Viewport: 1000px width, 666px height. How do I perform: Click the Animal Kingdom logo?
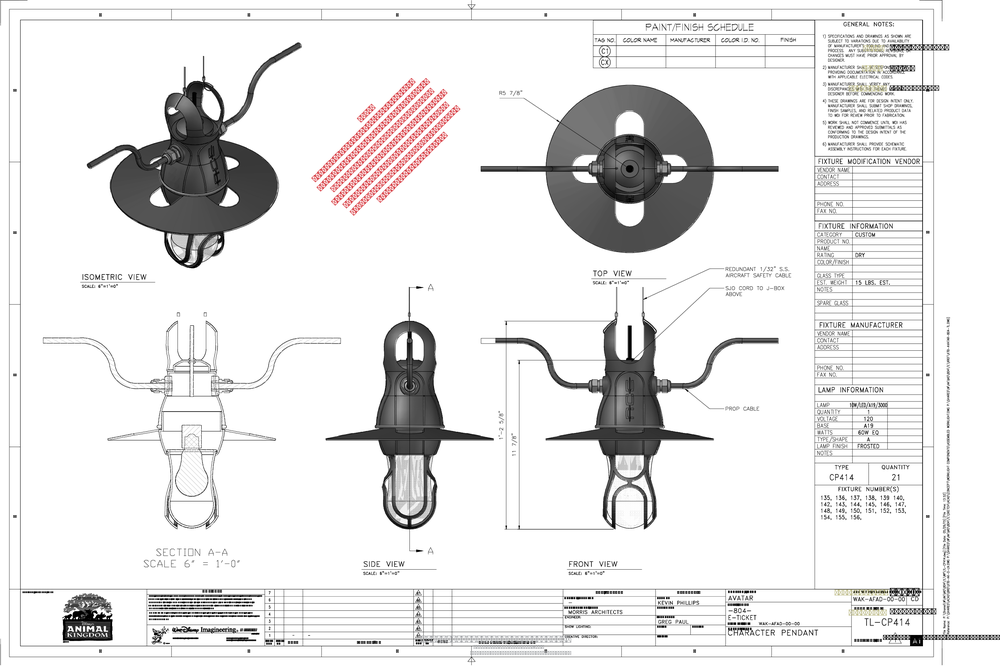click(87, 618)
